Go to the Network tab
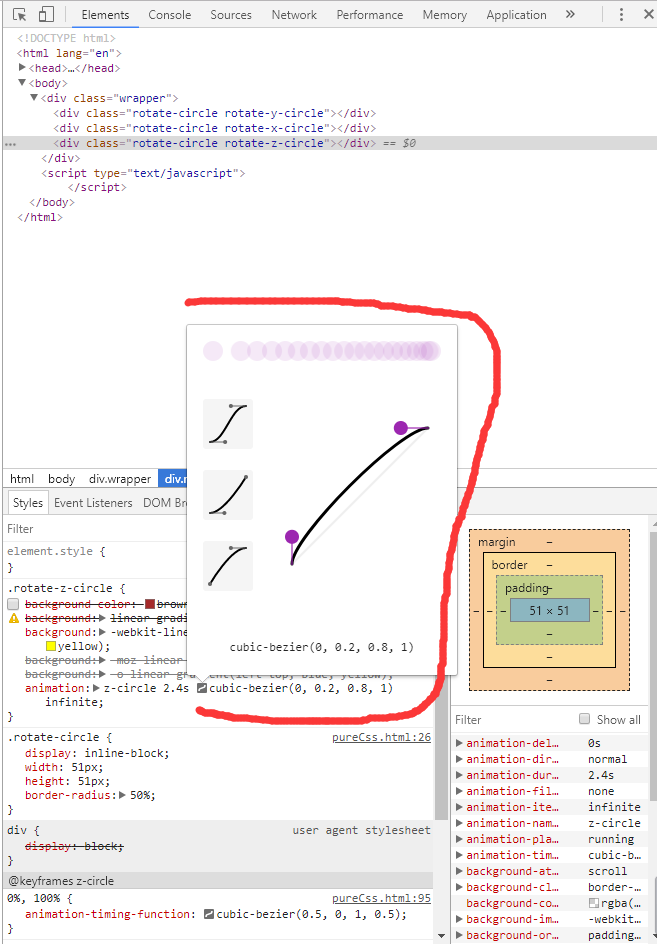 click(x=294, y=15)
